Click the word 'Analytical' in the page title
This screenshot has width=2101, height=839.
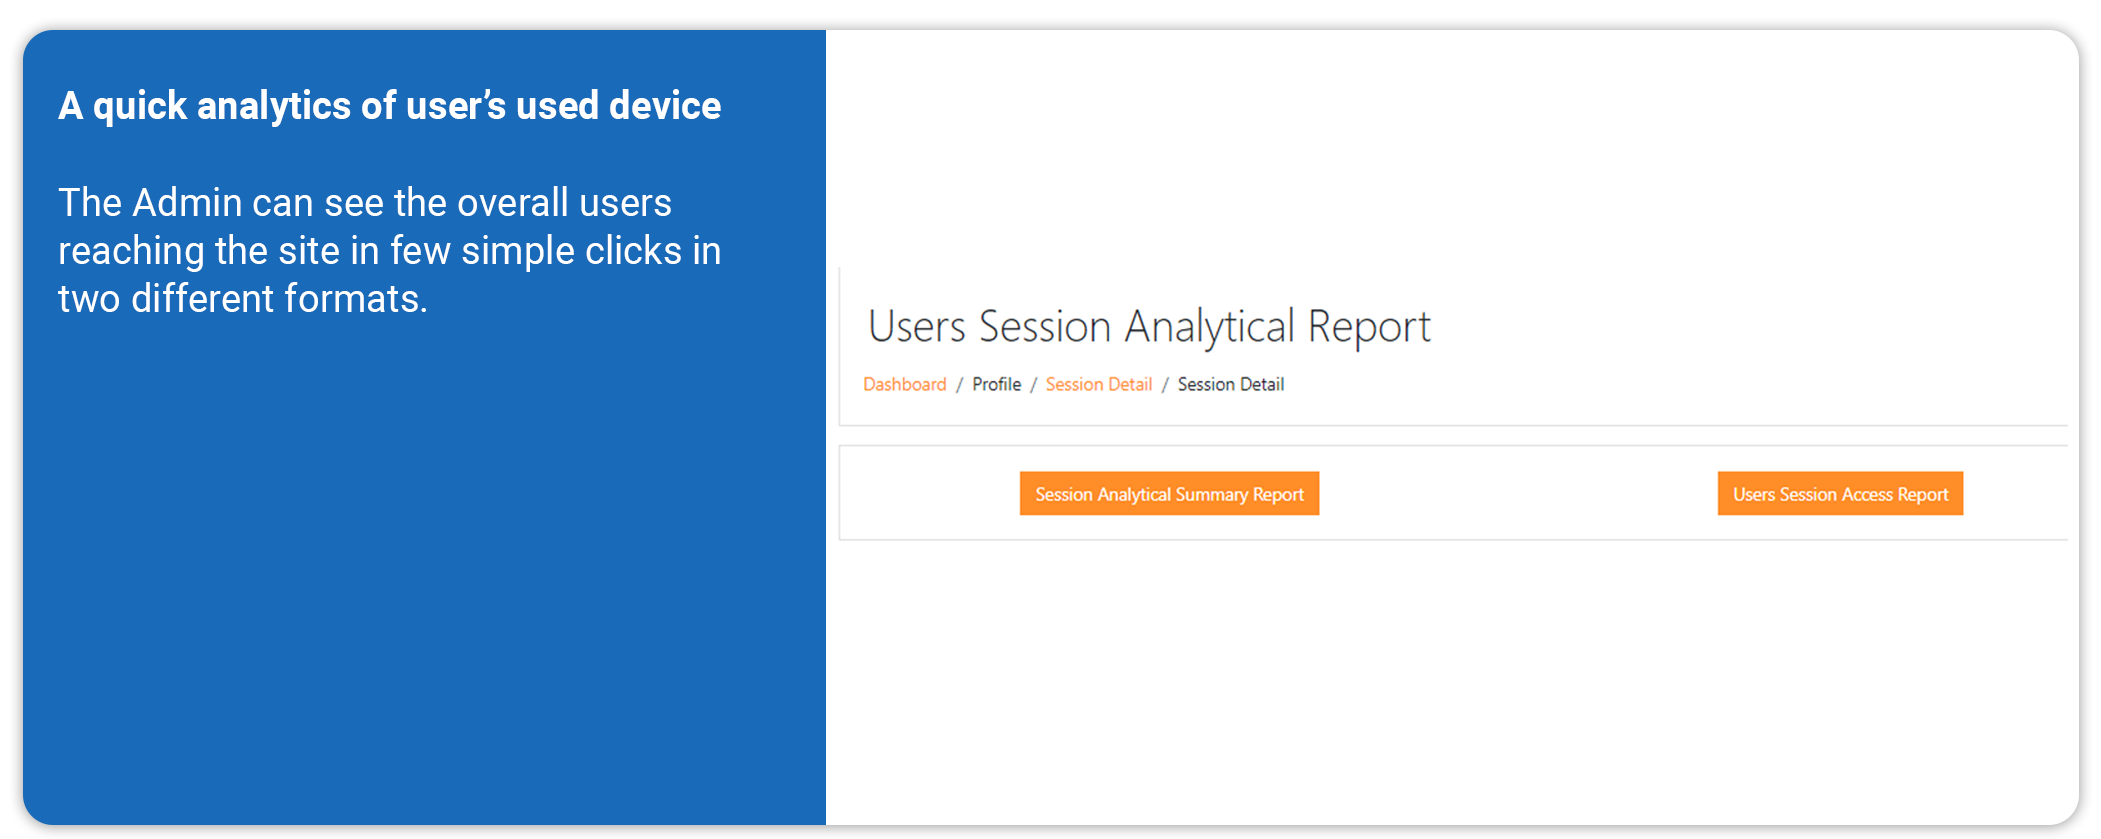coord(1209,327)
